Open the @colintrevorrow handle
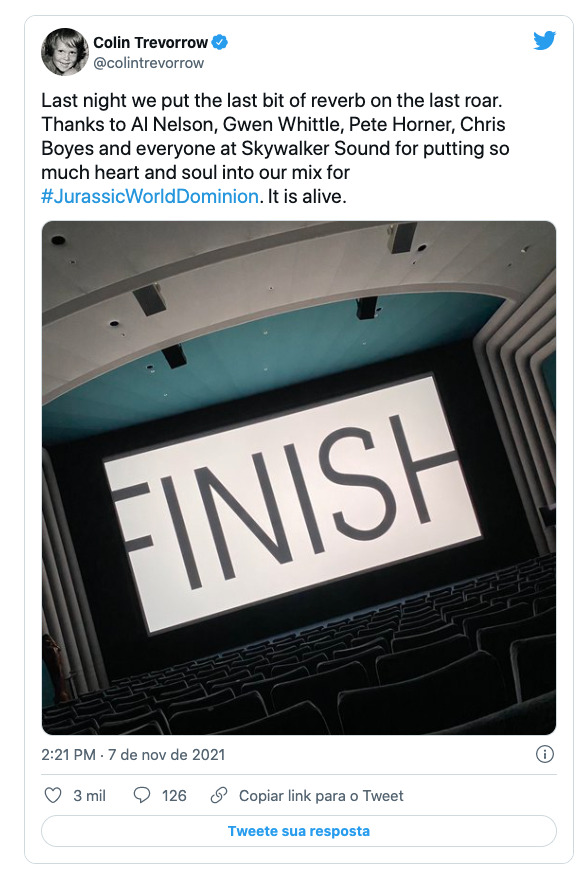The width and height of the screenshot is (588, 878). (x=148, y=63)
